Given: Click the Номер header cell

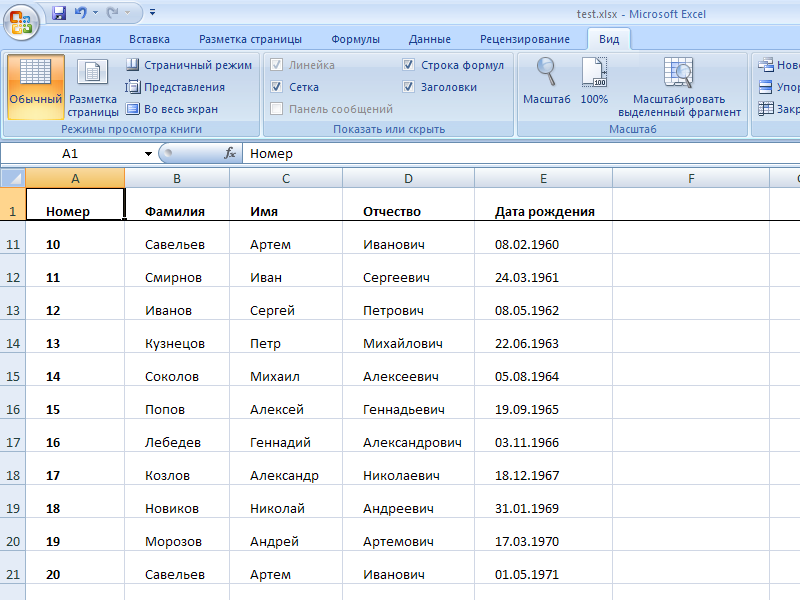Looking at the screenshot, I should point(75,205).
